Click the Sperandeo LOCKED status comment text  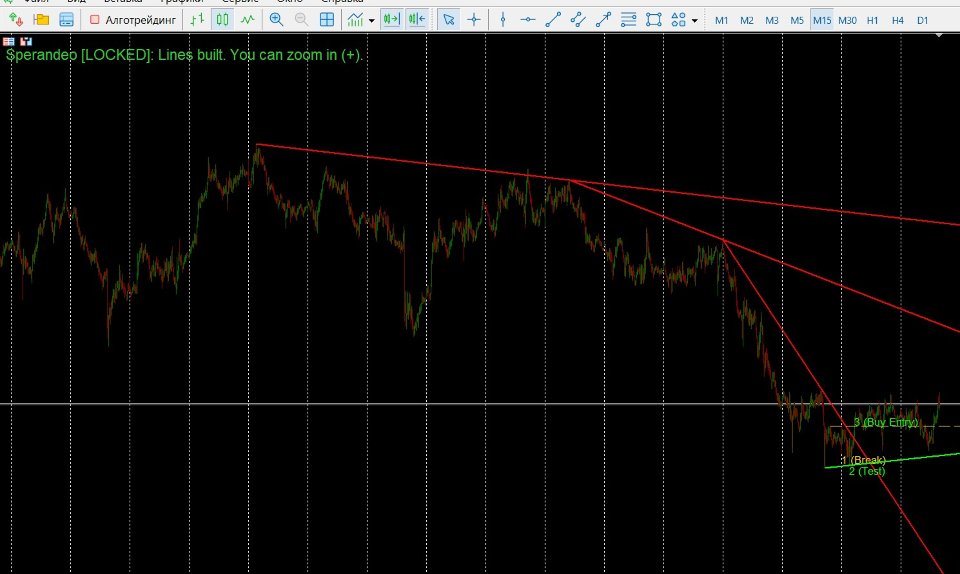(x=184, y=55)
